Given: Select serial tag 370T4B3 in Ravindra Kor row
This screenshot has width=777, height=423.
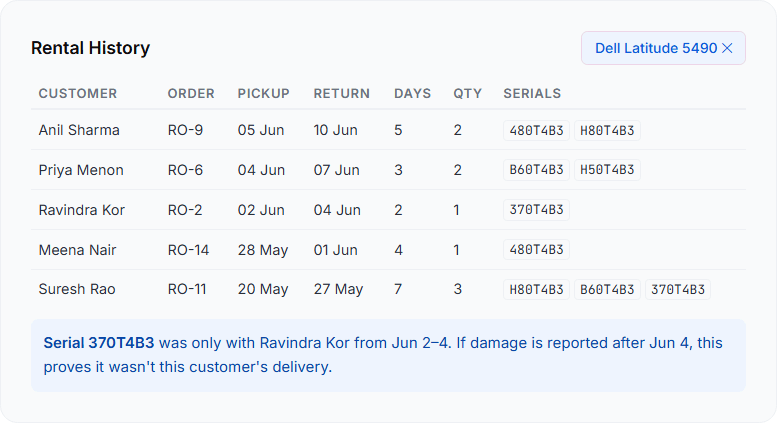Looking at the screenshot, I should [536, 210].
